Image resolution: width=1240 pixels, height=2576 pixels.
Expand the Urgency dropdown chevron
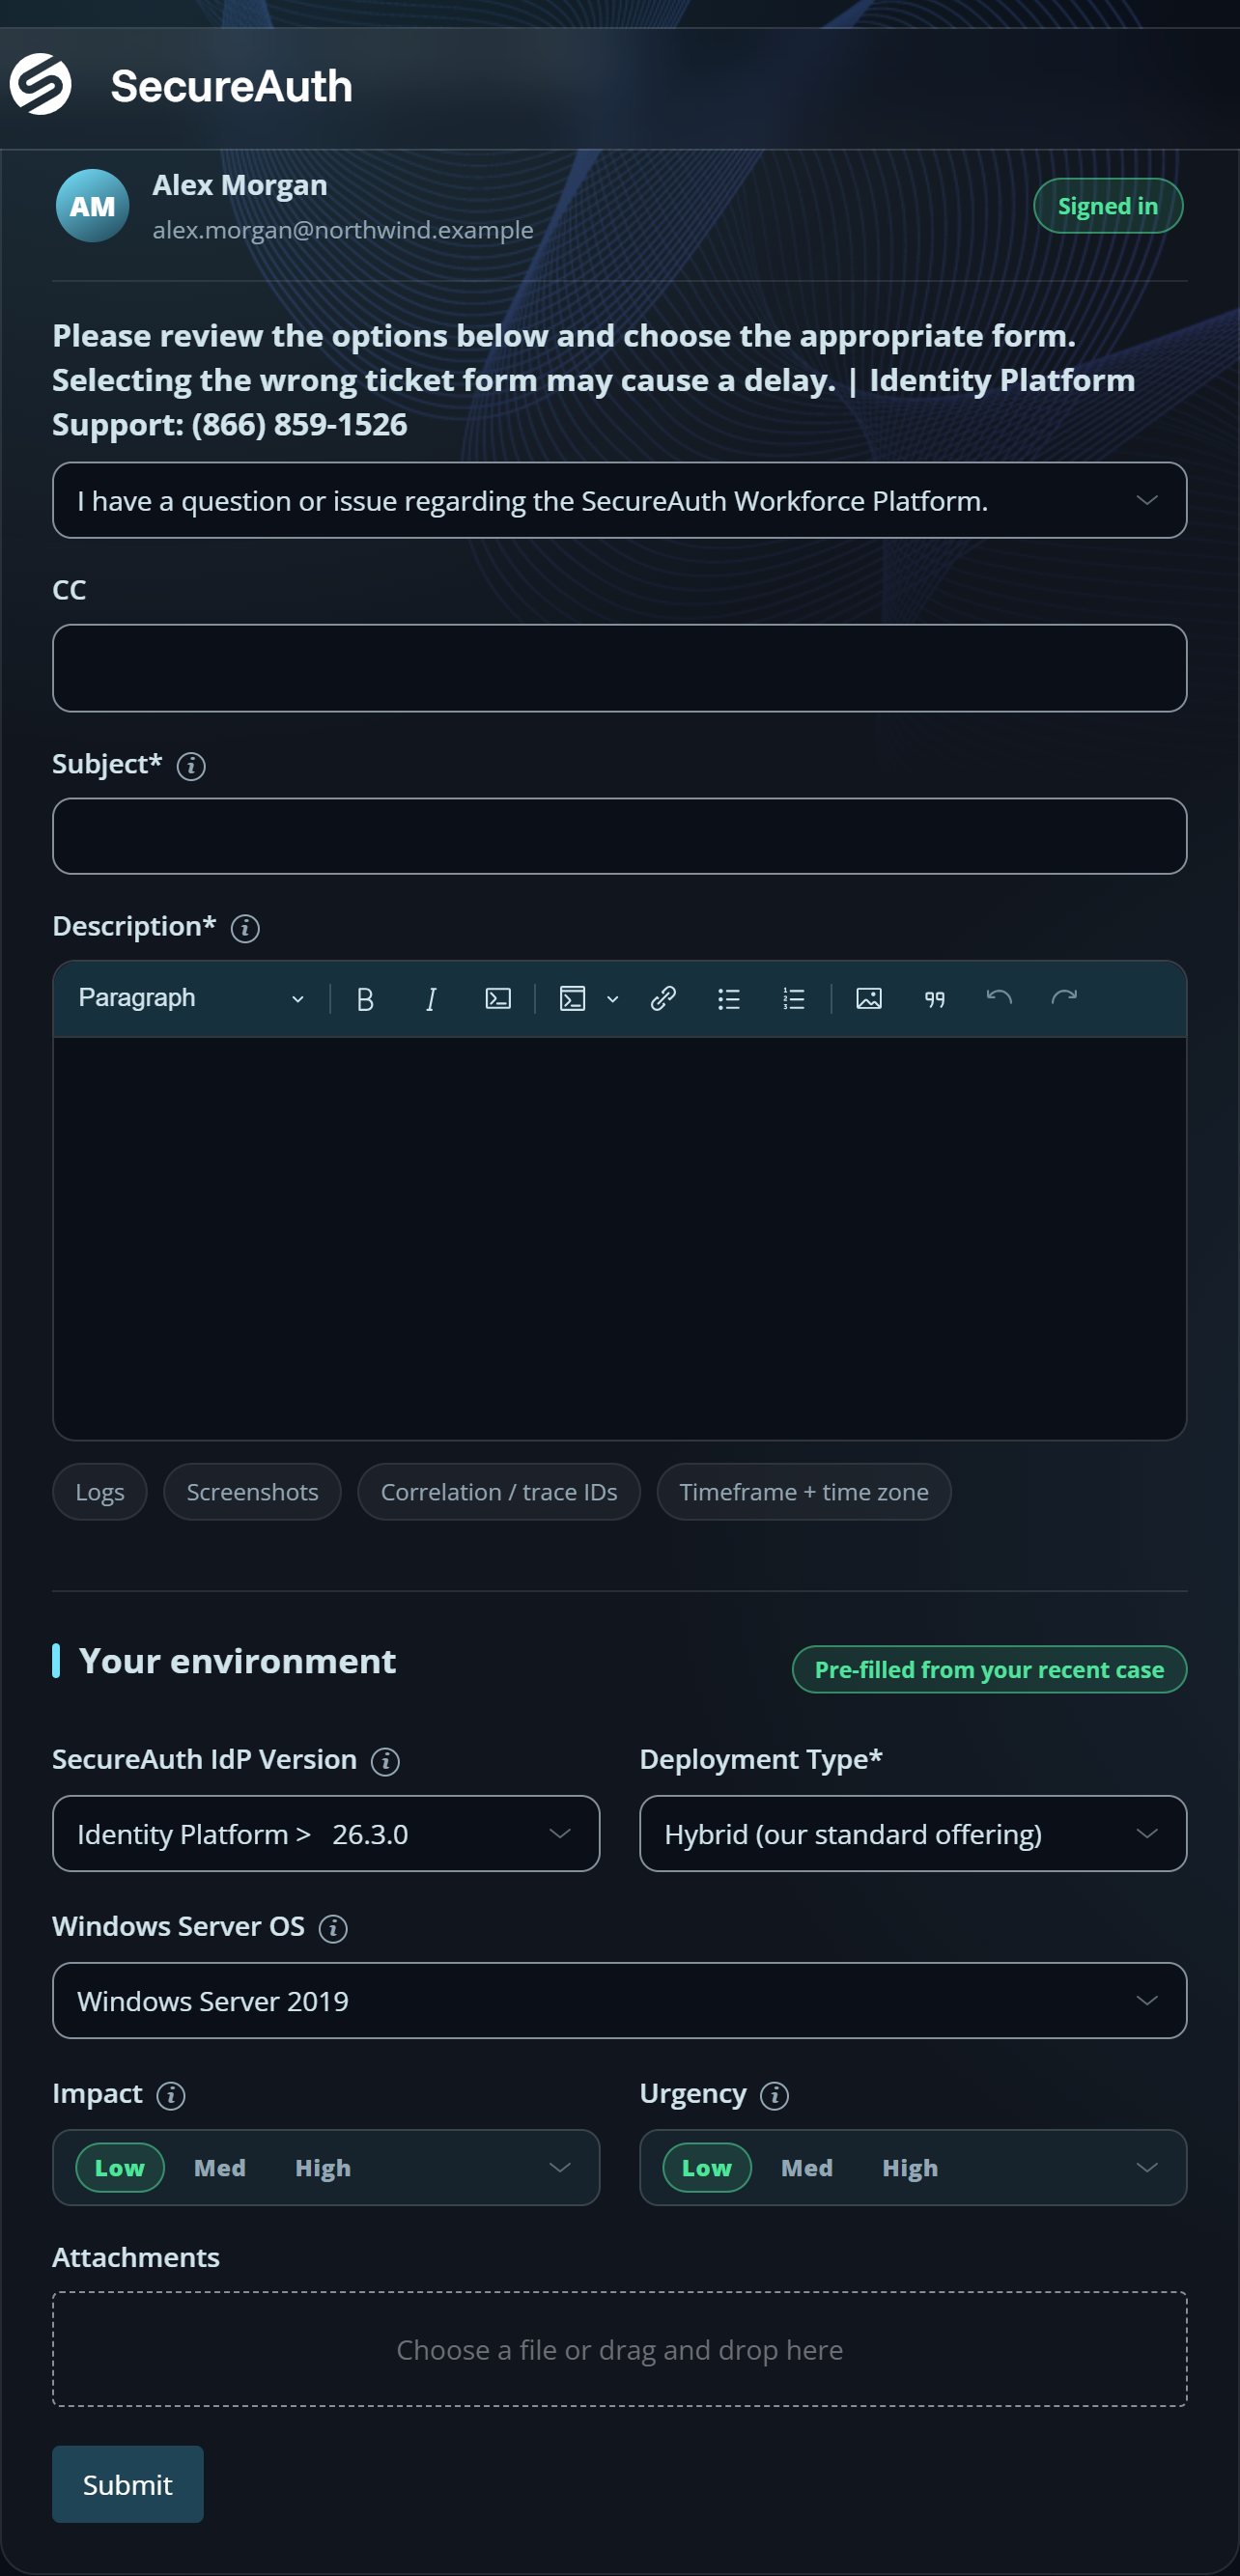pyautogui.click(x=1147, y=2168)
